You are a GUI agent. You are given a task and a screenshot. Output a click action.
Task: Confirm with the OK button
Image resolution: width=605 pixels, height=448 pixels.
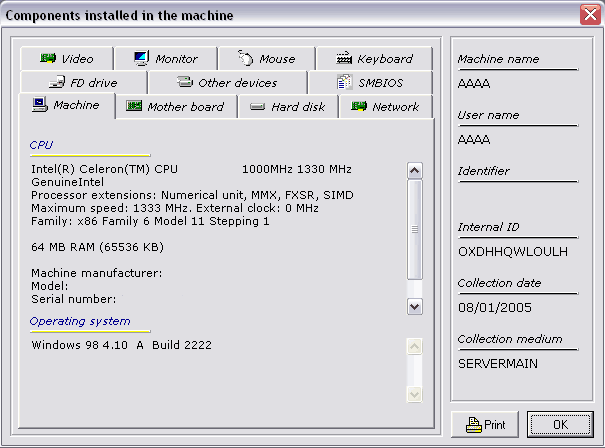[560, 424]
